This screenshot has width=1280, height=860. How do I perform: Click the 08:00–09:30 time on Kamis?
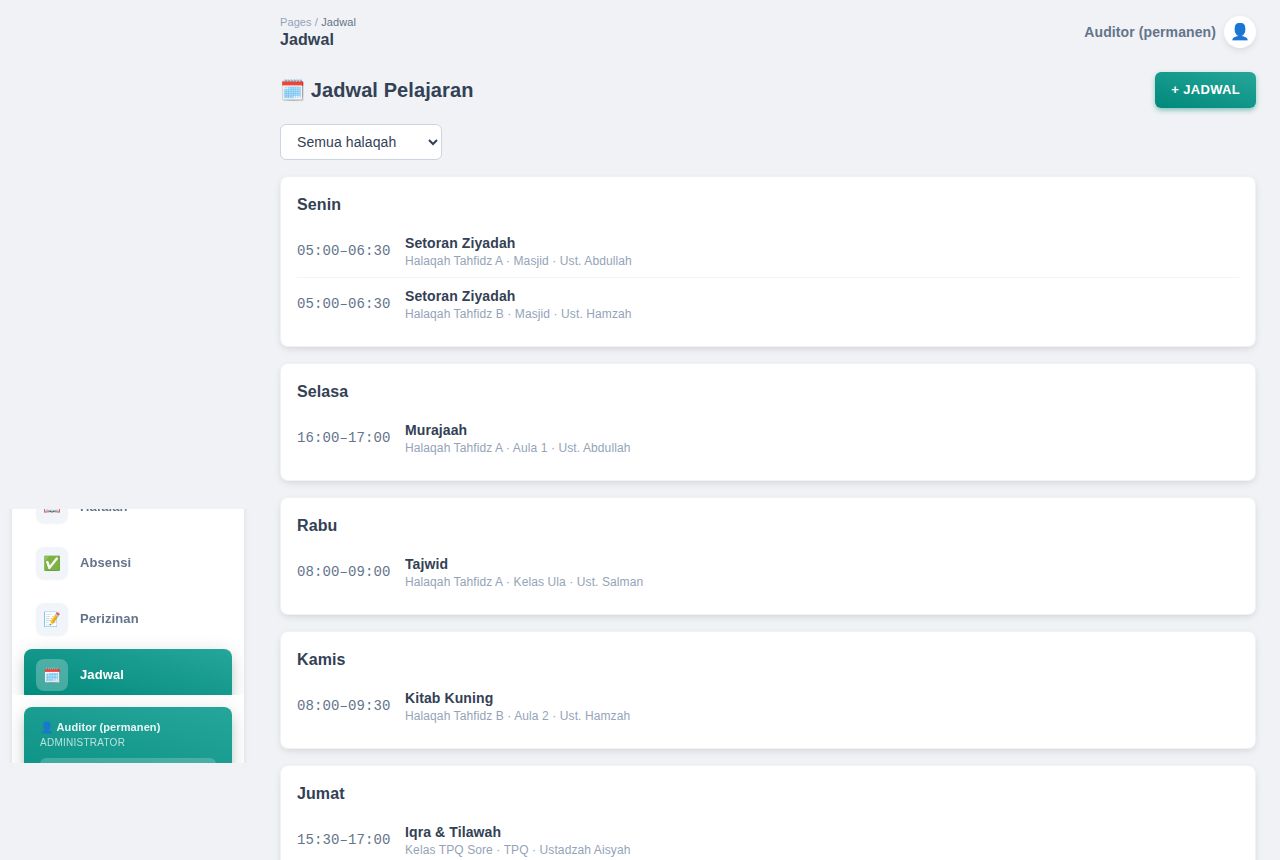(344, 706)
